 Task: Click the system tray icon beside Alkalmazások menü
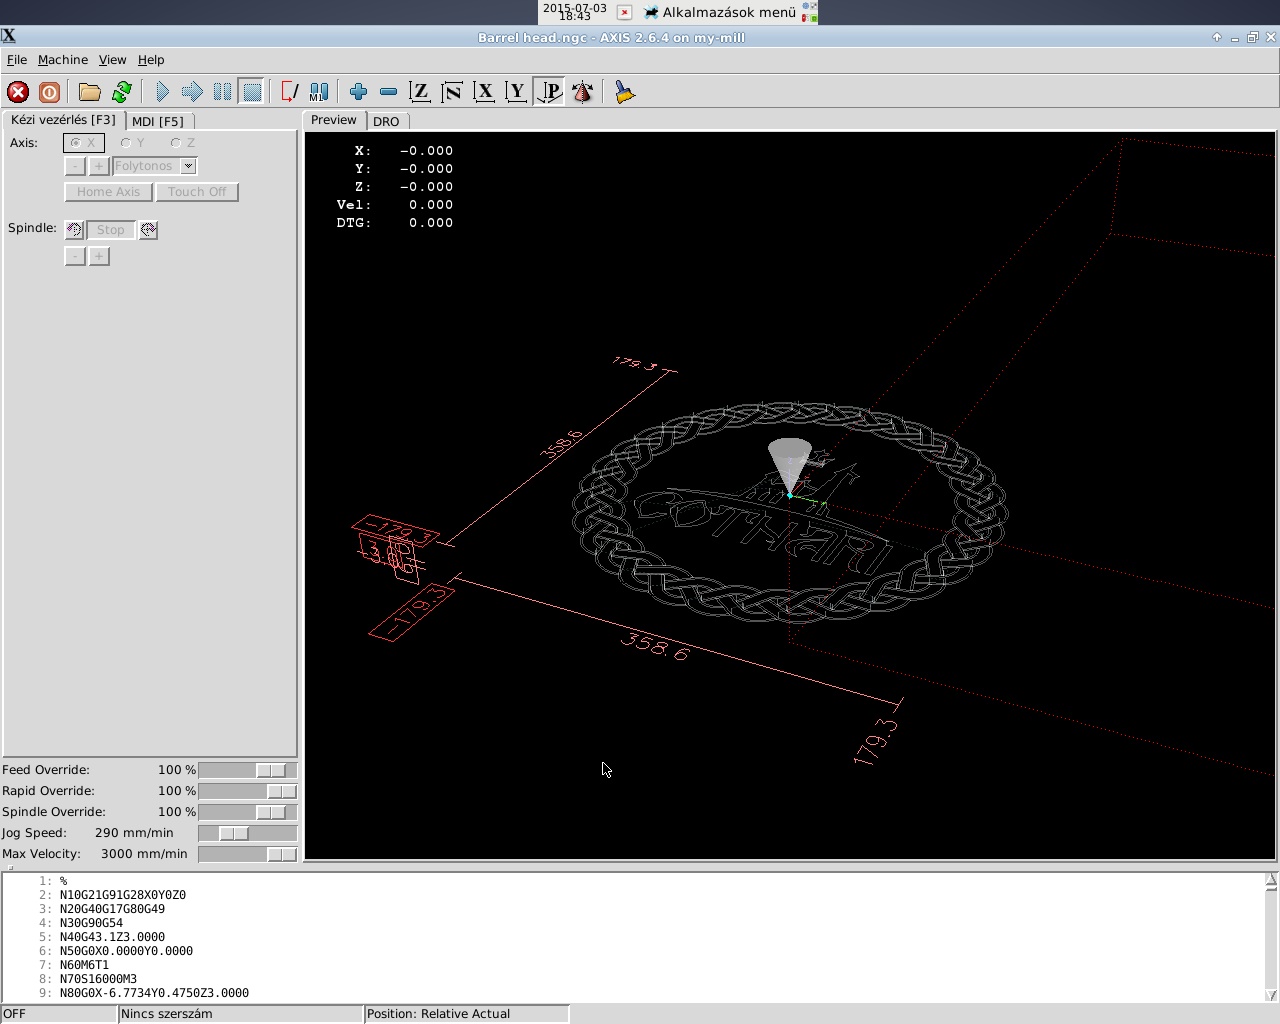tap(809, 12)
